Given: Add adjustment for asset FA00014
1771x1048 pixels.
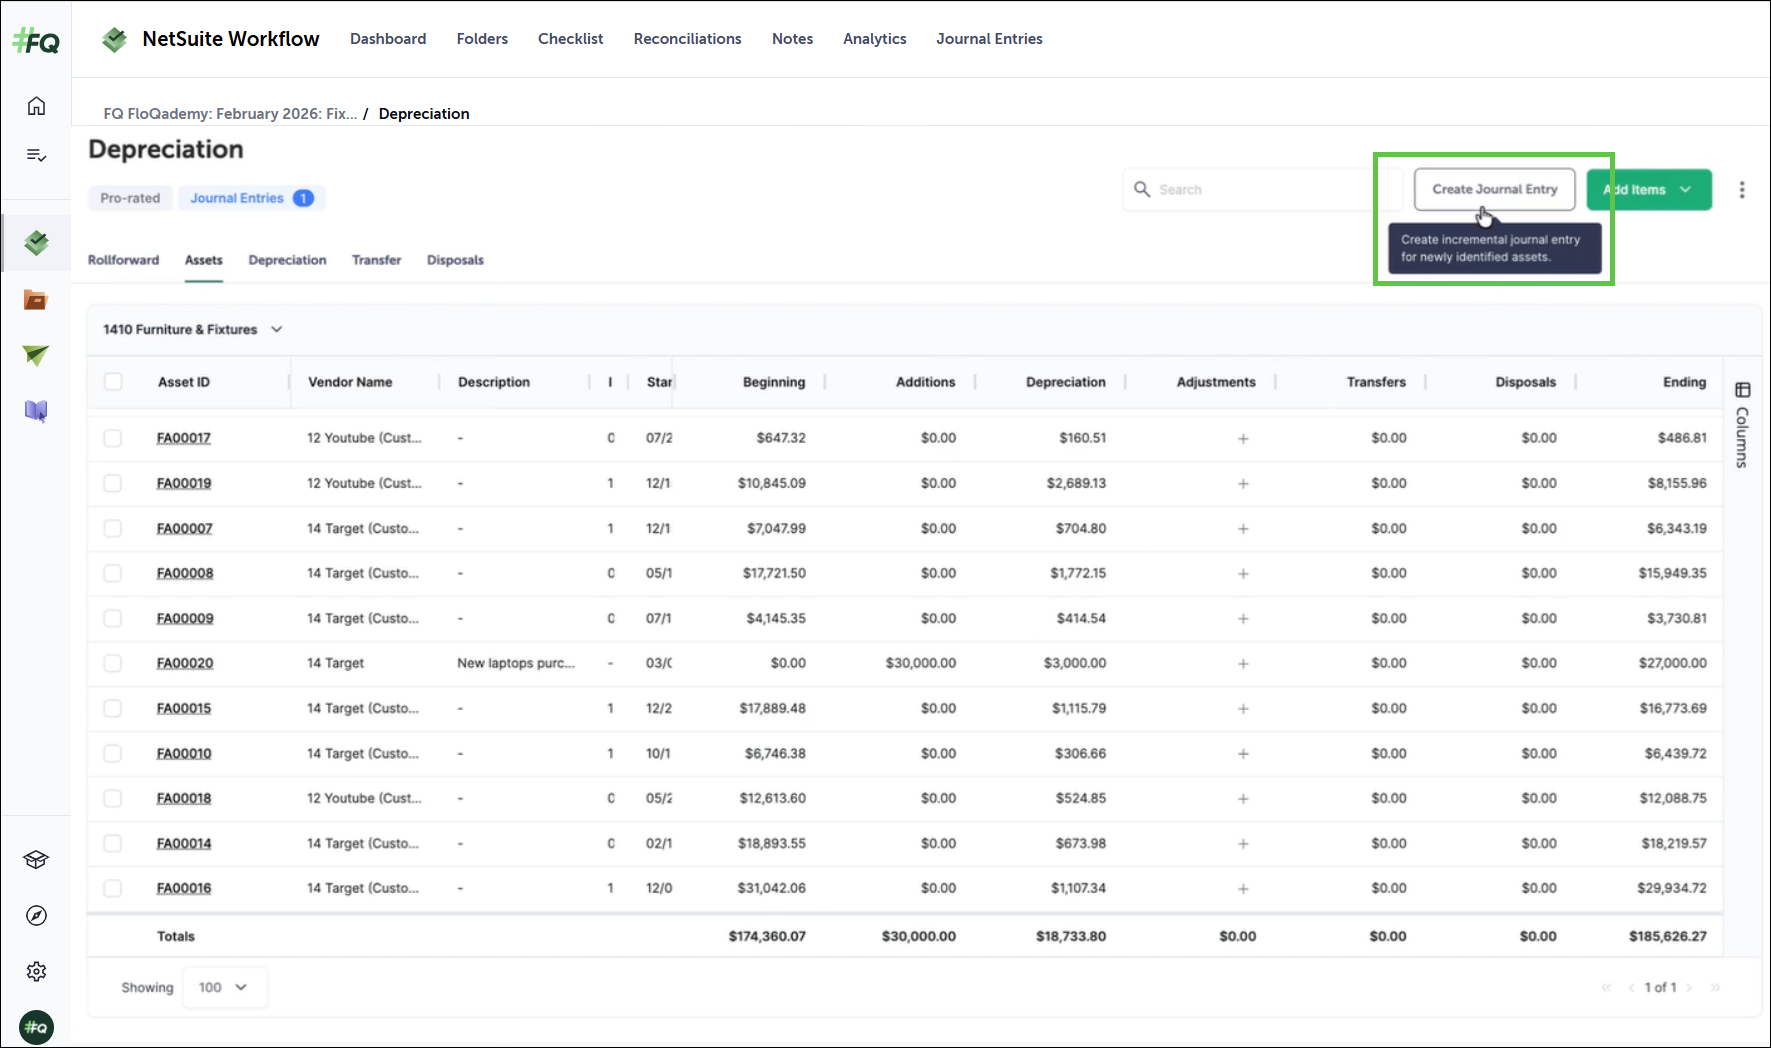Looking at the screenshot, I should [1243, 843].
